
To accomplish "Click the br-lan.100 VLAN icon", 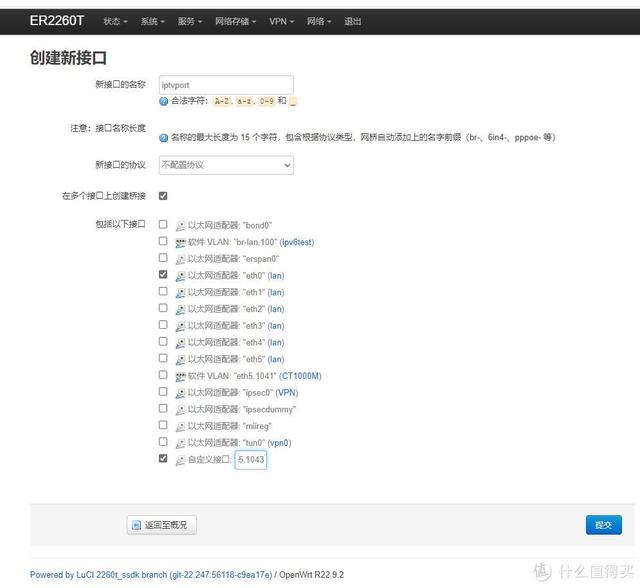I will [180, 243].
